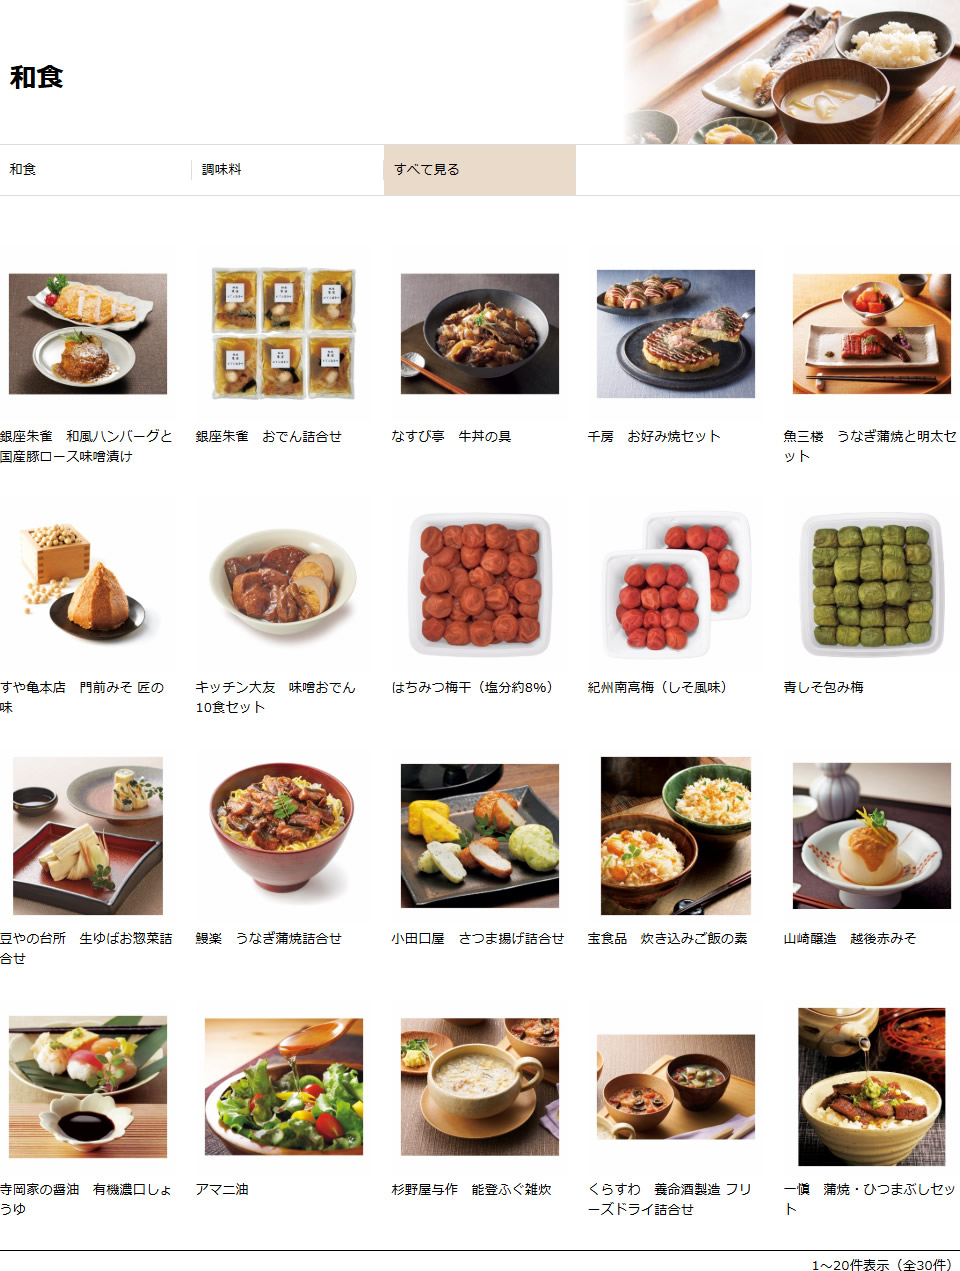
Task: Open 銀座朱雀 おでん詰合せ product image
Action: point(284,334)
